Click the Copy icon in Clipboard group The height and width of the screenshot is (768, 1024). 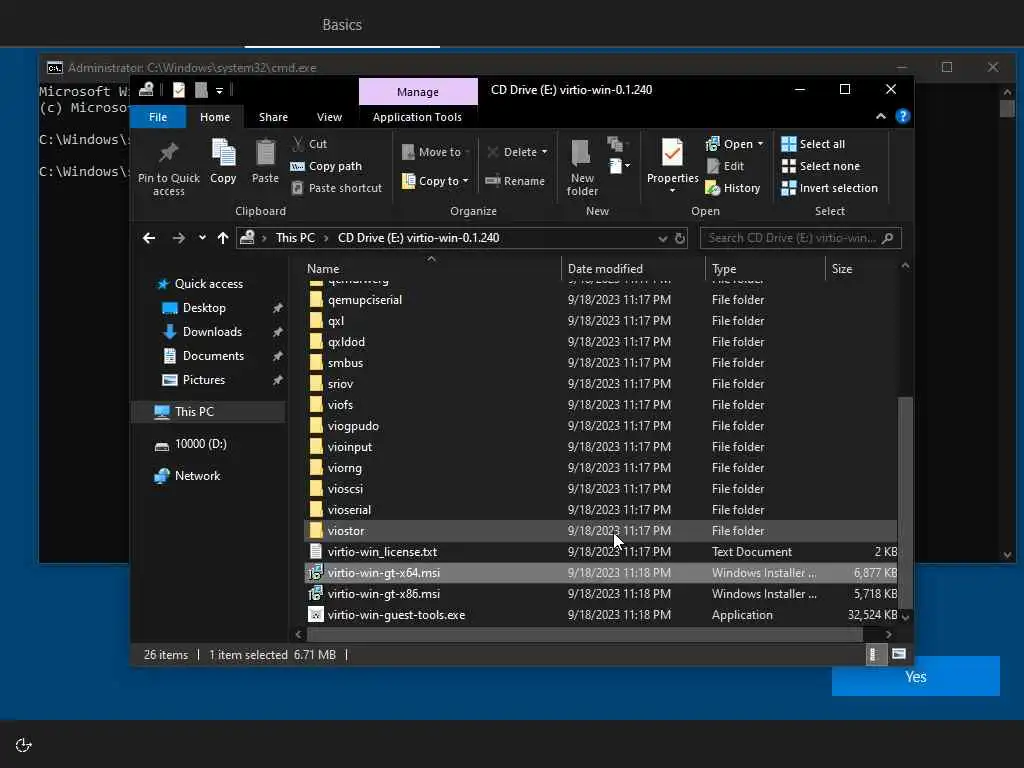tap(223, 153)
